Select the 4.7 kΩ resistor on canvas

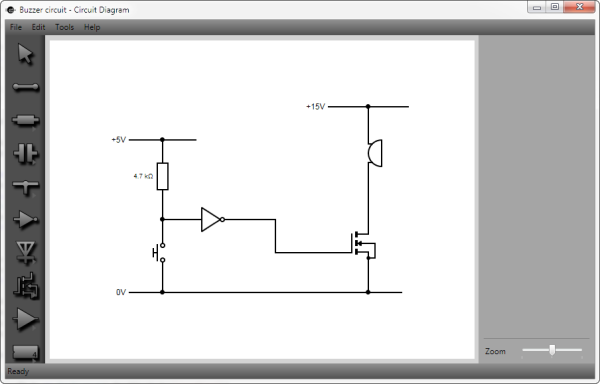pos(163,176)
